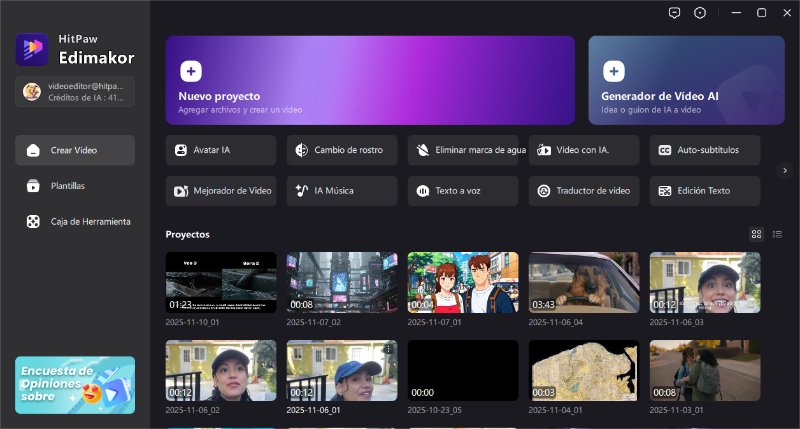Click three-dot menu on 2025-11-06_01 thumbnail
The image size is (800, 429).
388,349
